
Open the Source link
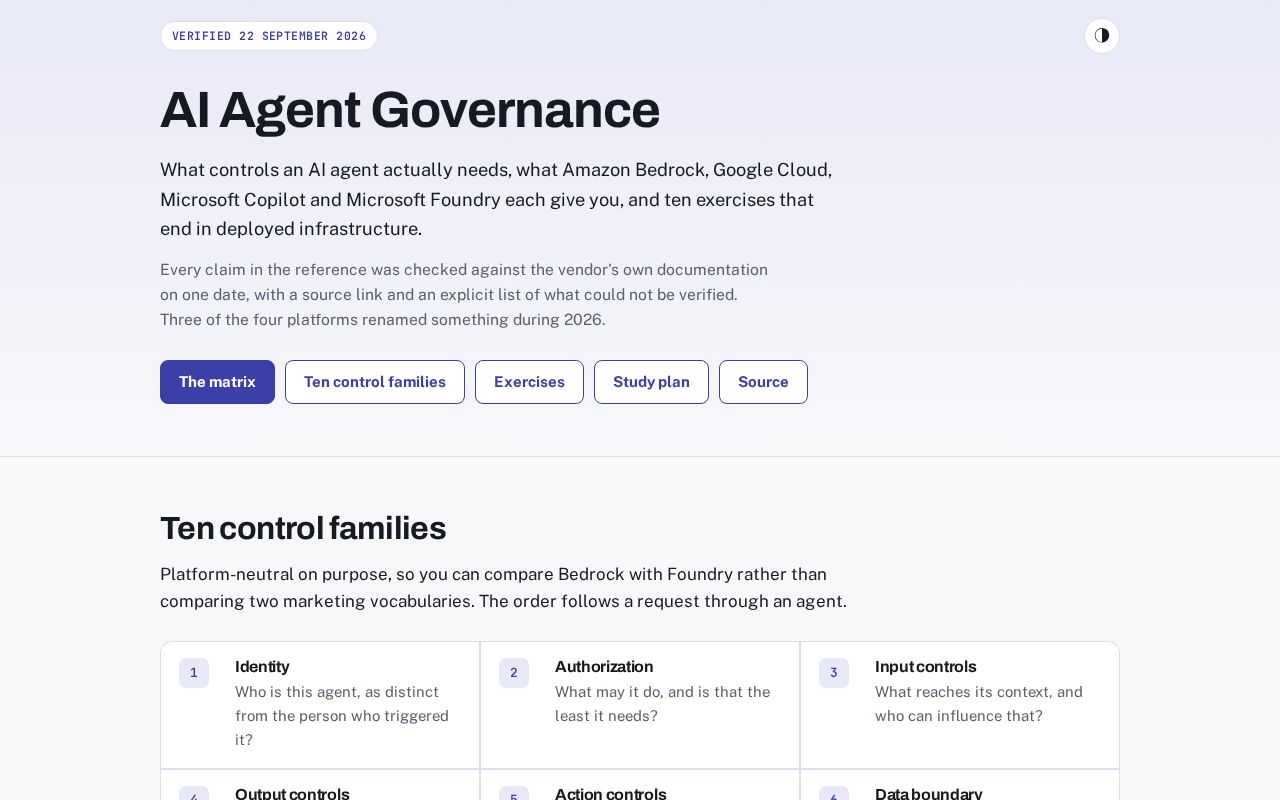pyautogui.click(x=763, y=382)
